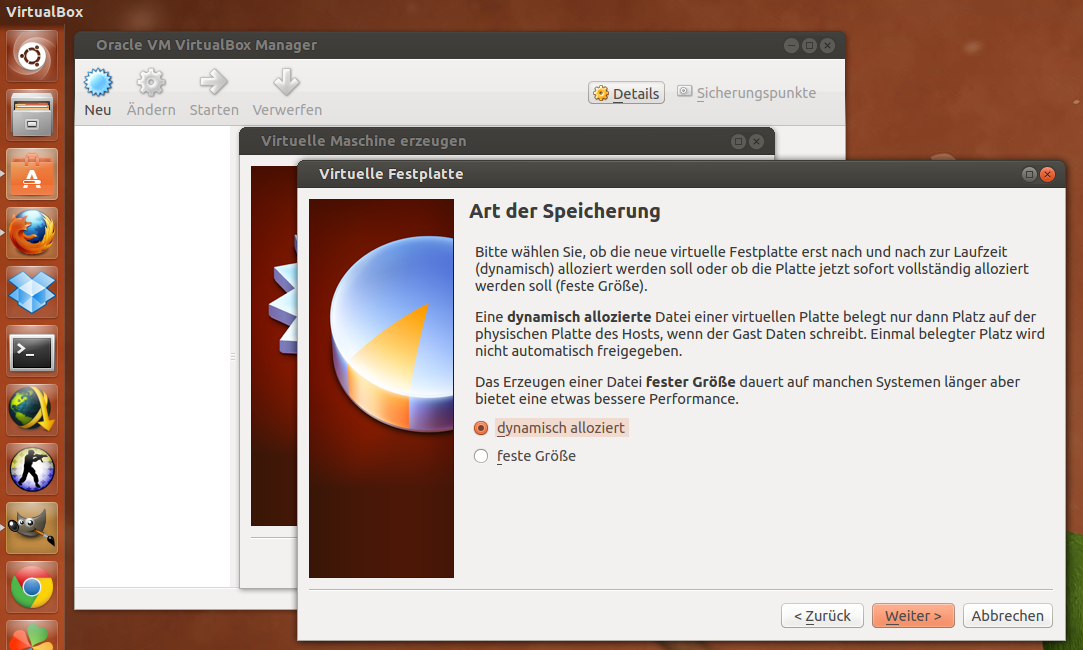This screenshot has height=650, width=1083.
Task: Click the Starten arrow icon
Action: pos(213,82)
